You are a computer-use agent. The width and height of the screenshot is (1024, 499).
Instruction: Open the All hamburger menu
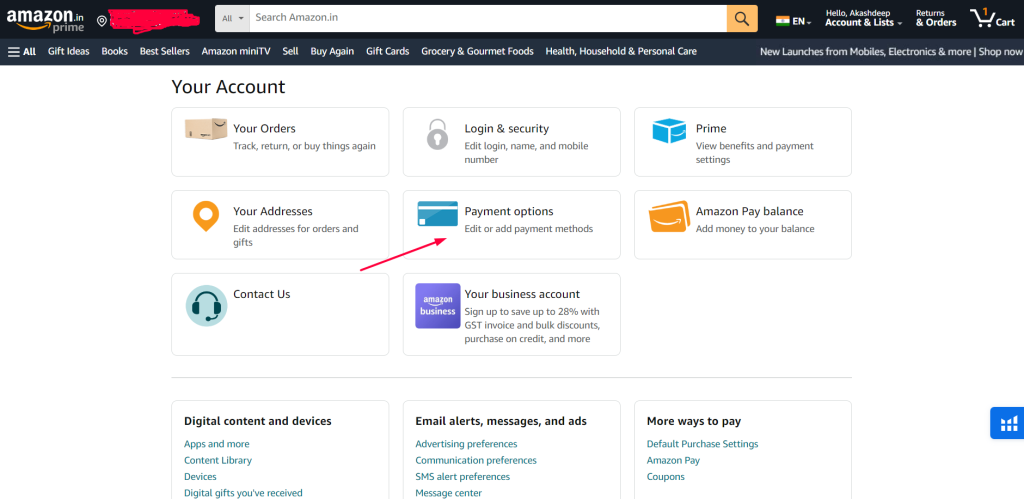click(22, 51)
